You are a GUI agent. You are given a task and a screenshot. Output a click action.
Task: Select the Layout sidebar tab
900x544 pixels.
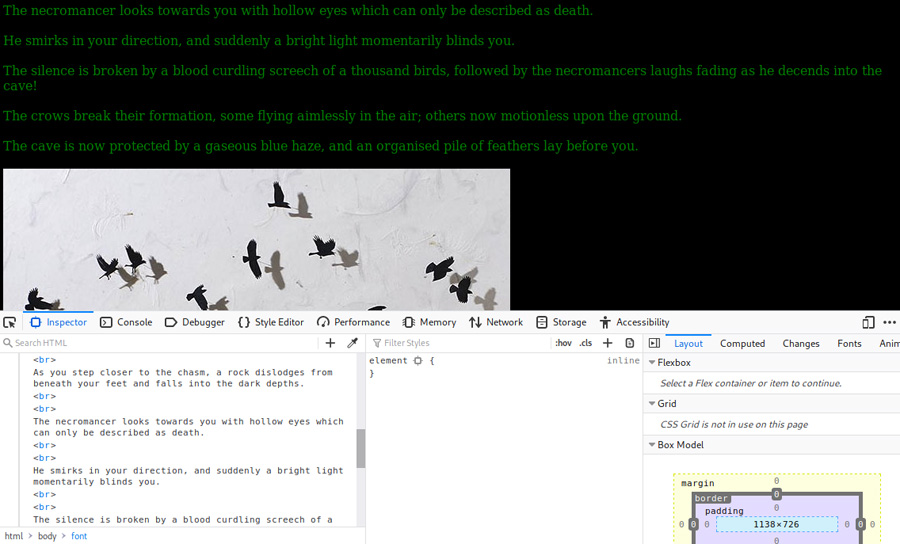click(688, 343)
